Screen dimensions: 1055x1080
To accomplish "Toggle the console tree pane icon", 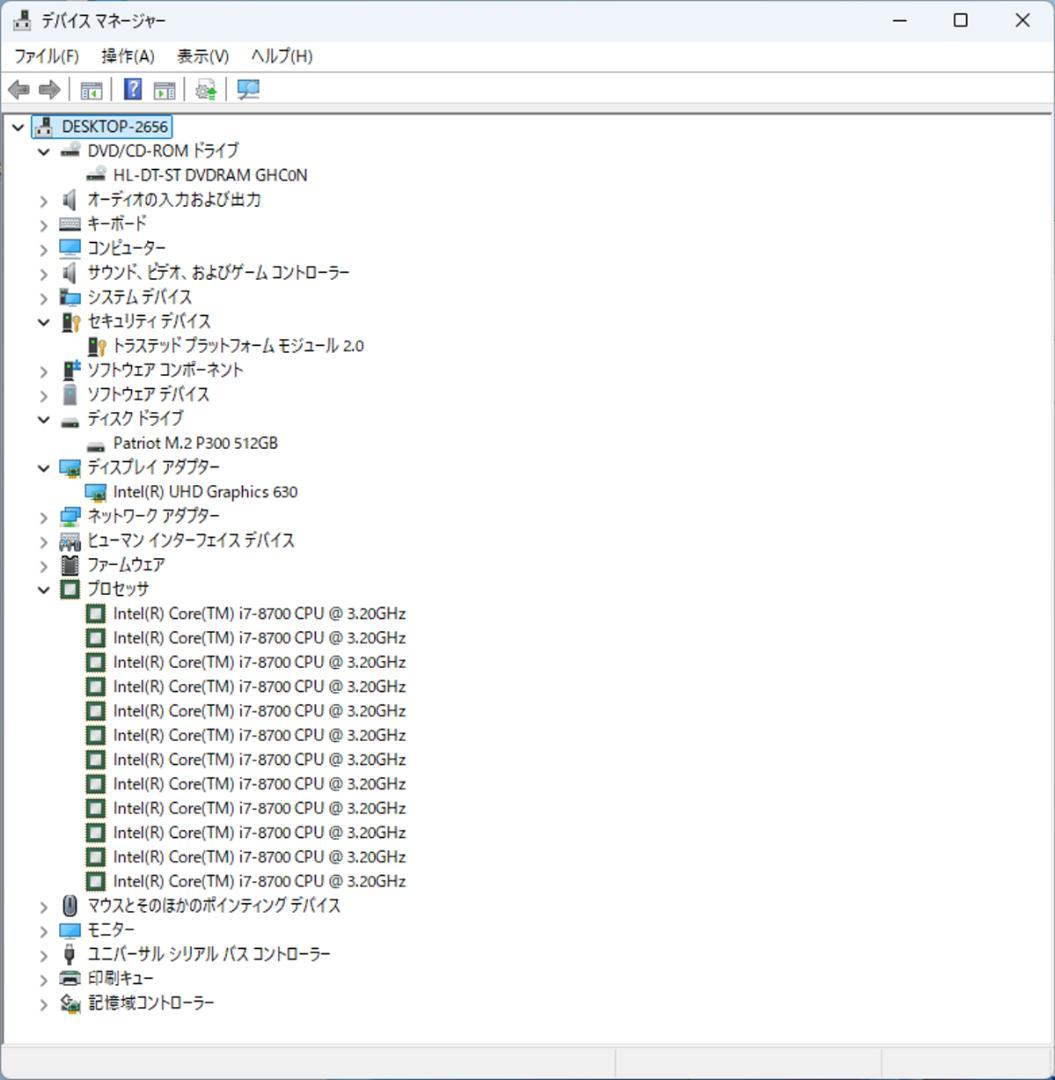I will click(x=91, y=90).
